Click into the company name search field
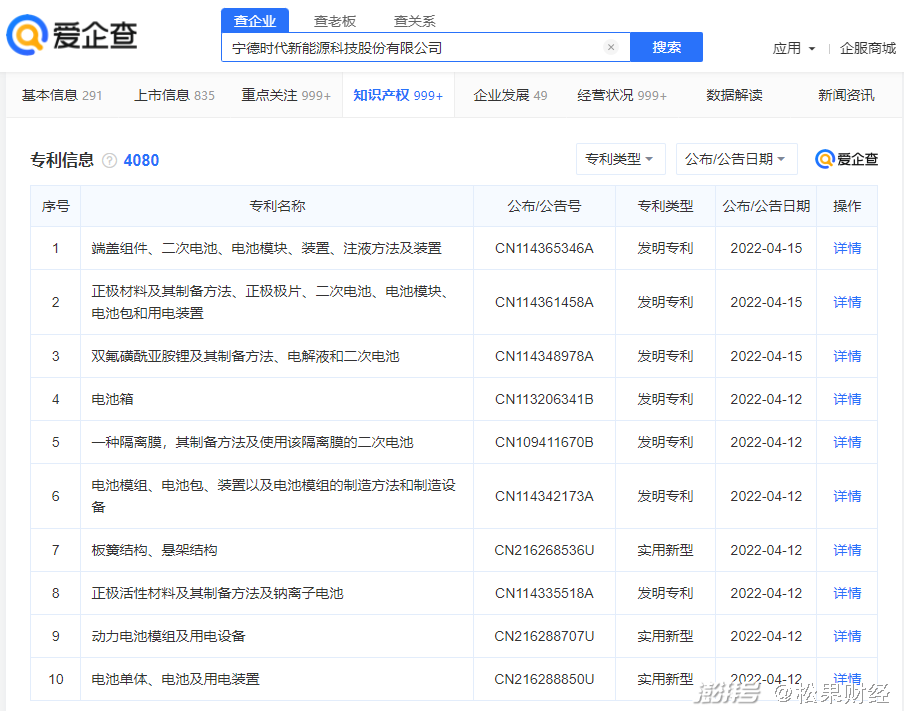This screenshot has height=711, width=904. coord(410,47)
